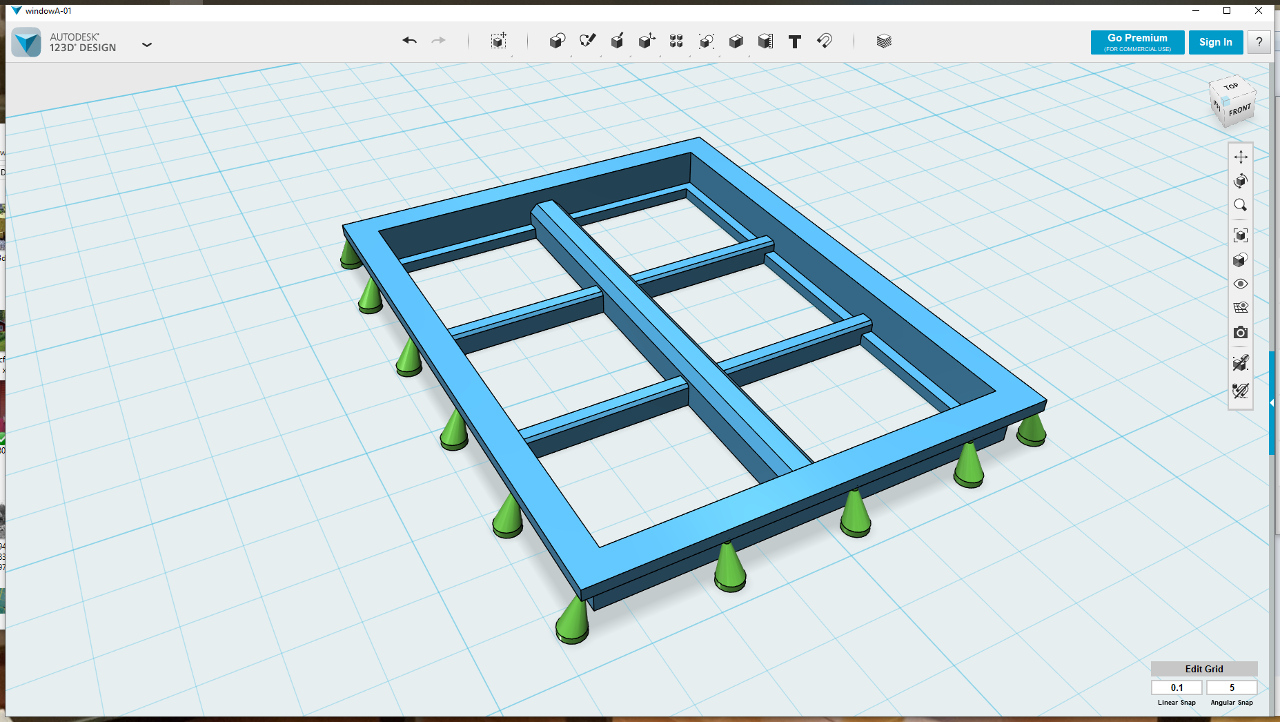Open the Construct tools
Screen dimensions: 1280x722
[617, 41]
